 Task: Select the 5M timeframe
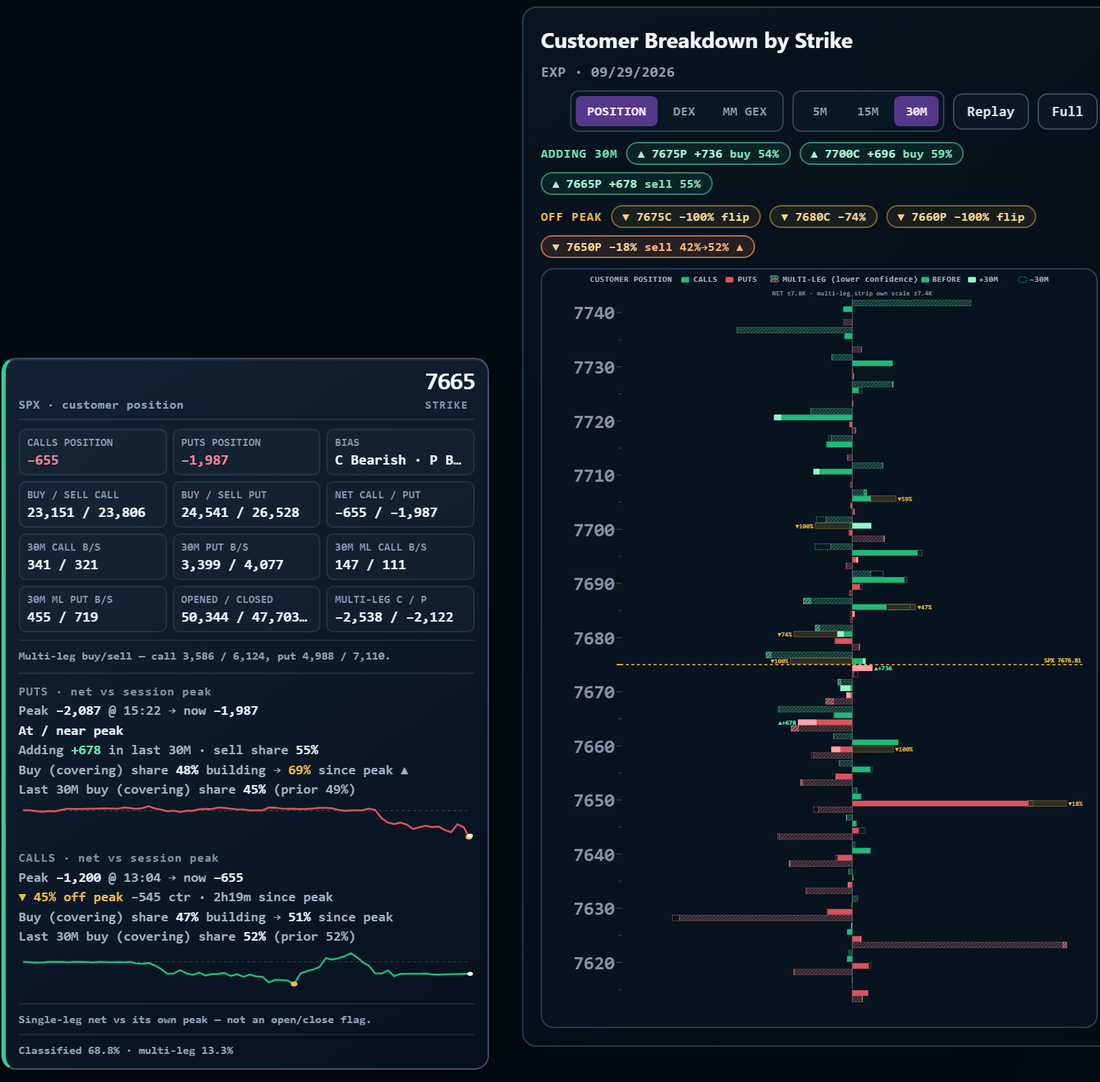coord(819,112)
